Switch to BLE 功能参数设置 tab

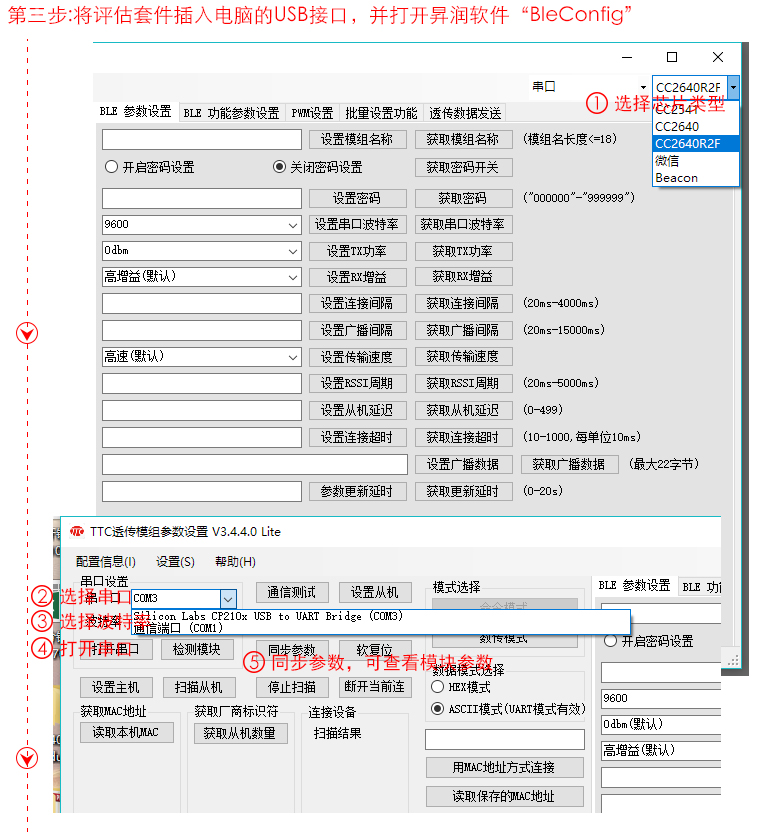click(x=231, y=113)
